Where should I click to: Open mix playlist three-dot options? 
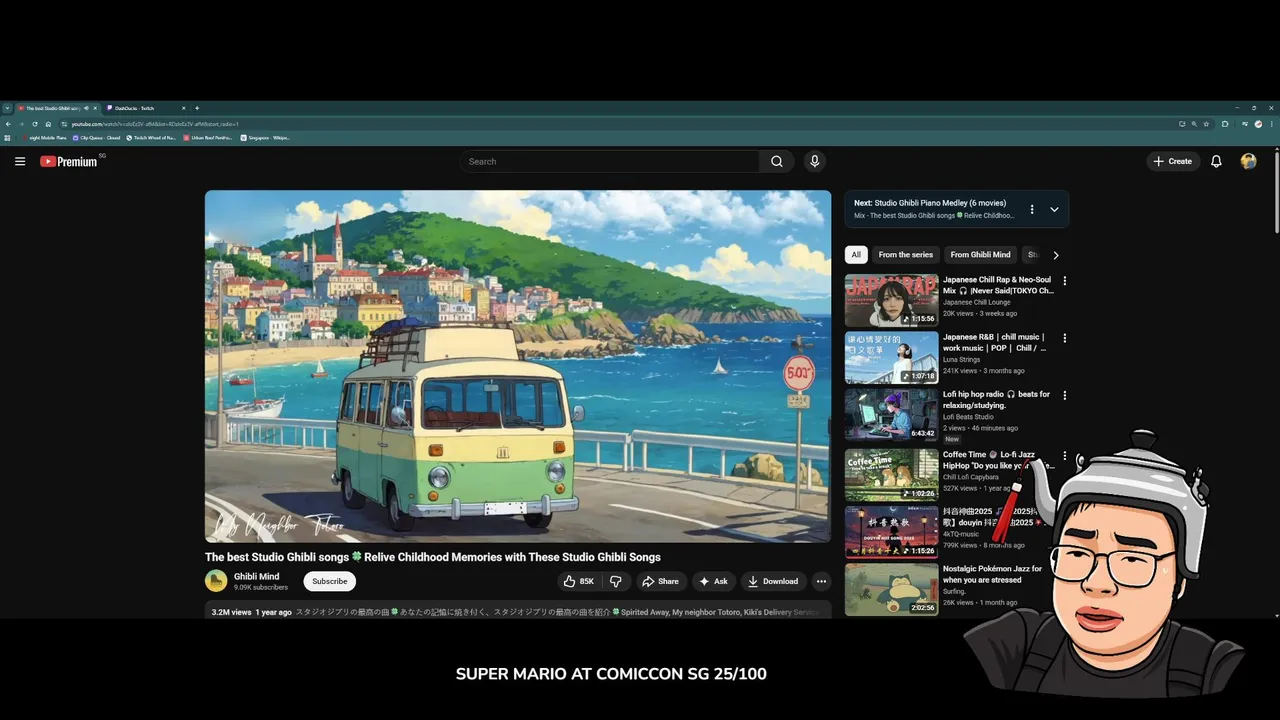(x=1032, y=209)
